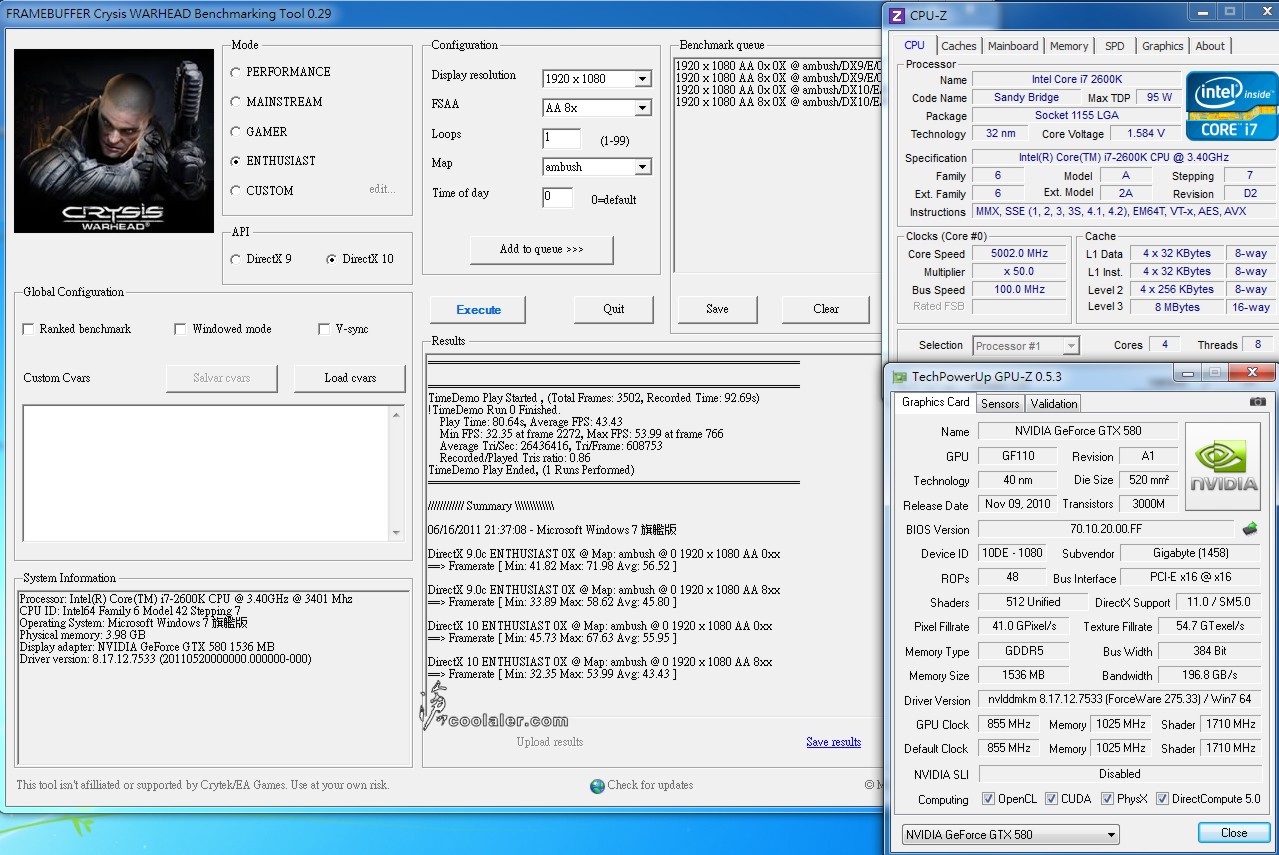Viewport: 1279px width, 855px height.
Task: Click the Add to queue button
Action: (x=541, y=249)
